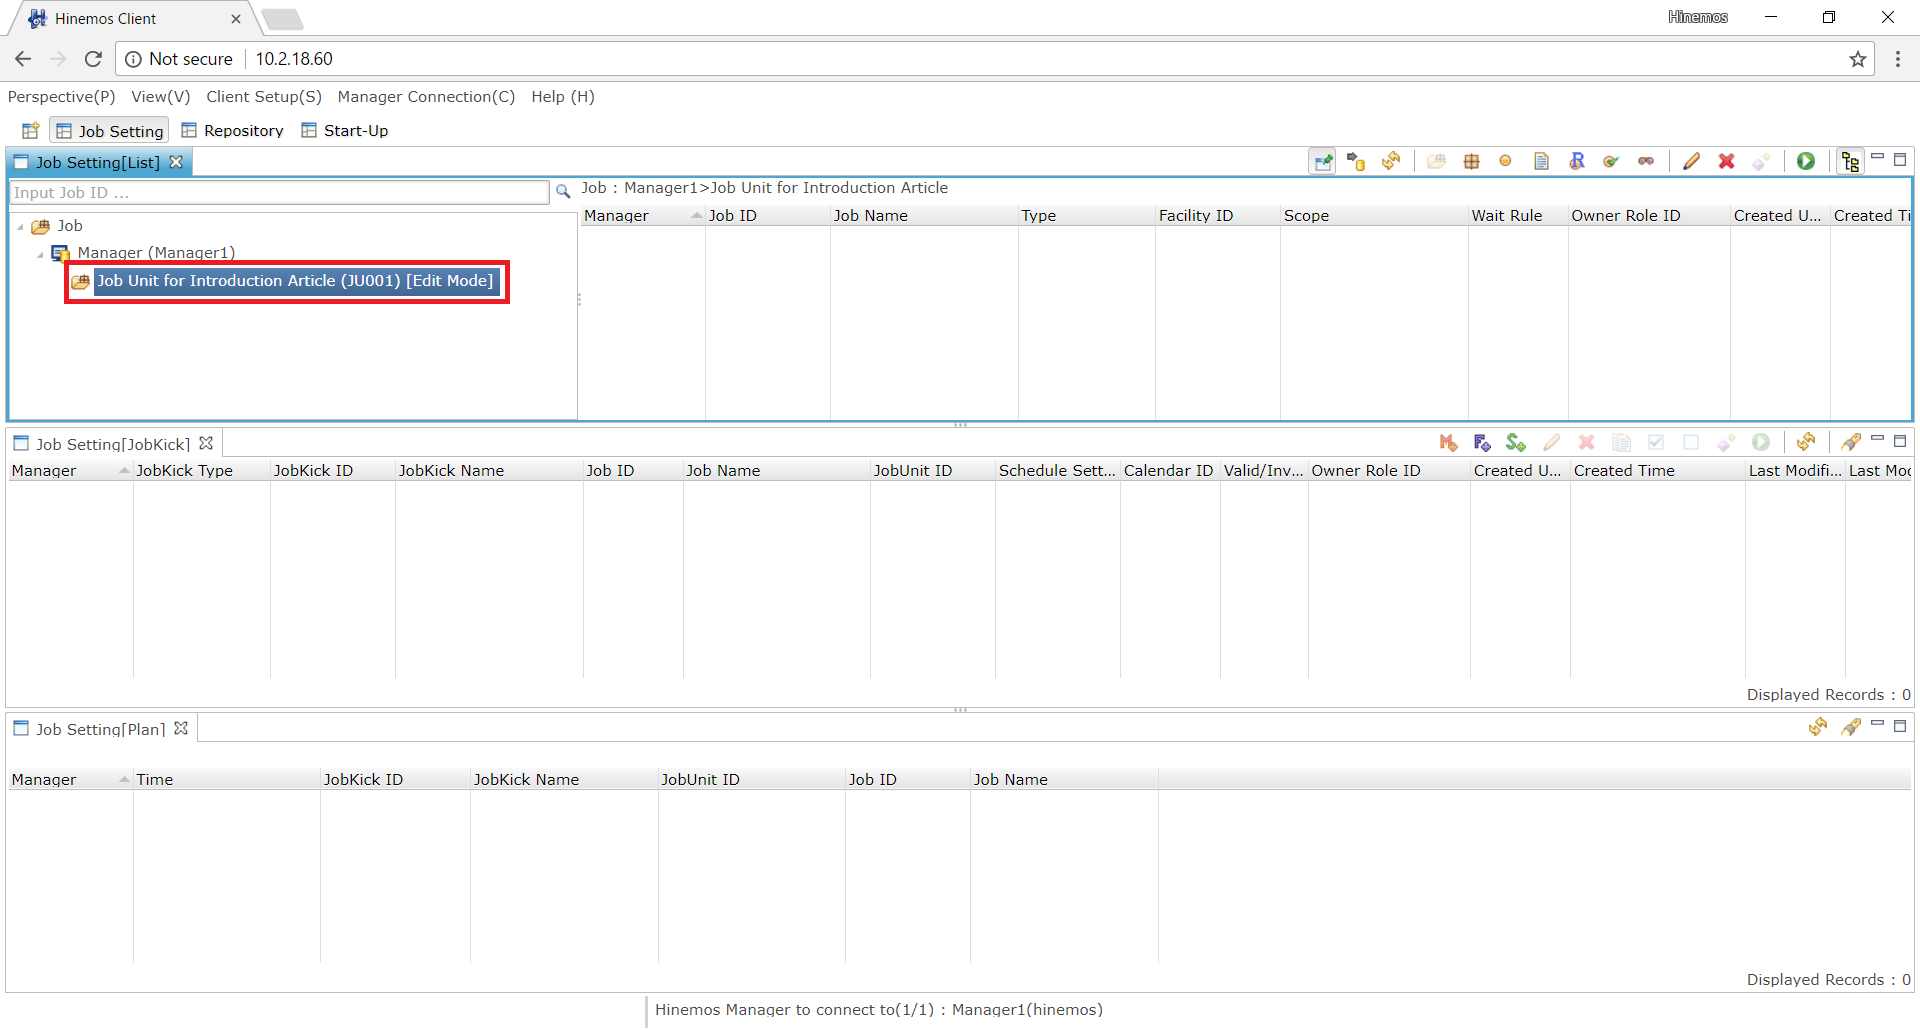Click the Create Job Unit icon
This screenshot has width=1920, height=1030.
1436,162
